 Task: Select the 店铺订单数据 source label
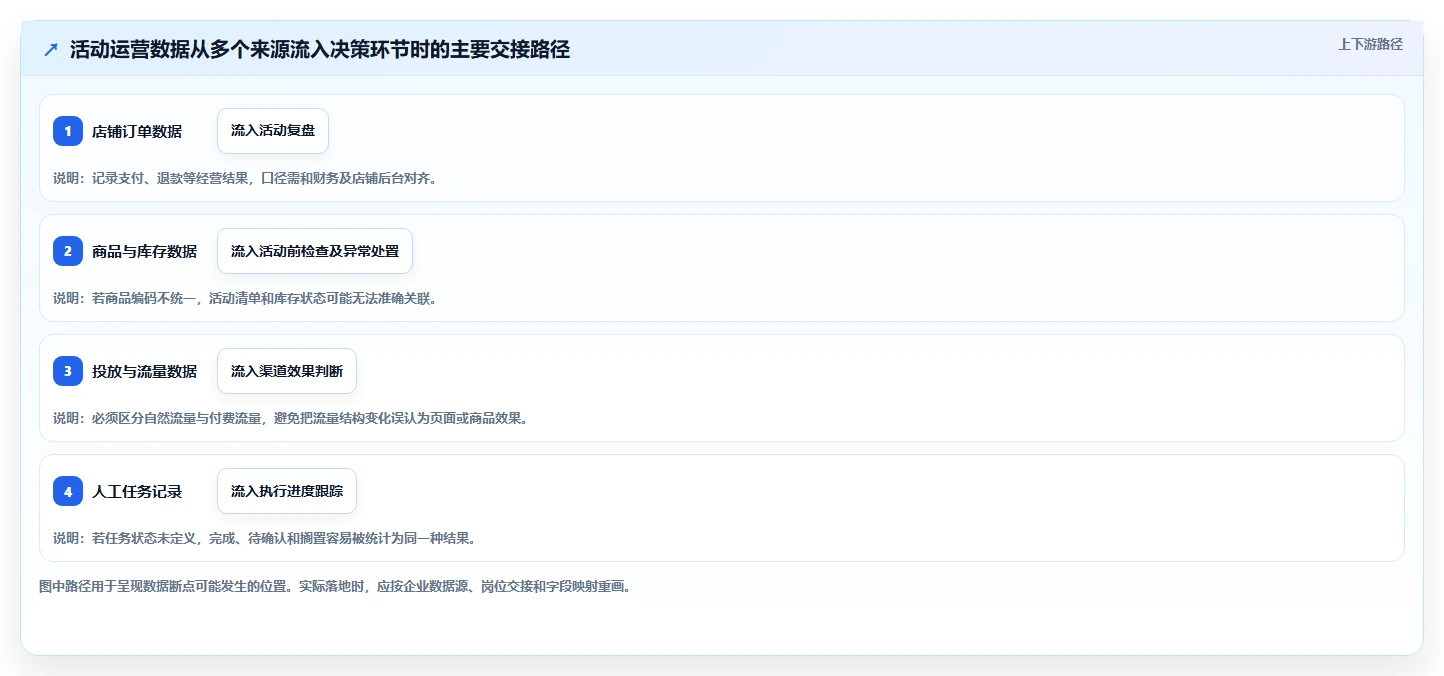pos(137,131)
